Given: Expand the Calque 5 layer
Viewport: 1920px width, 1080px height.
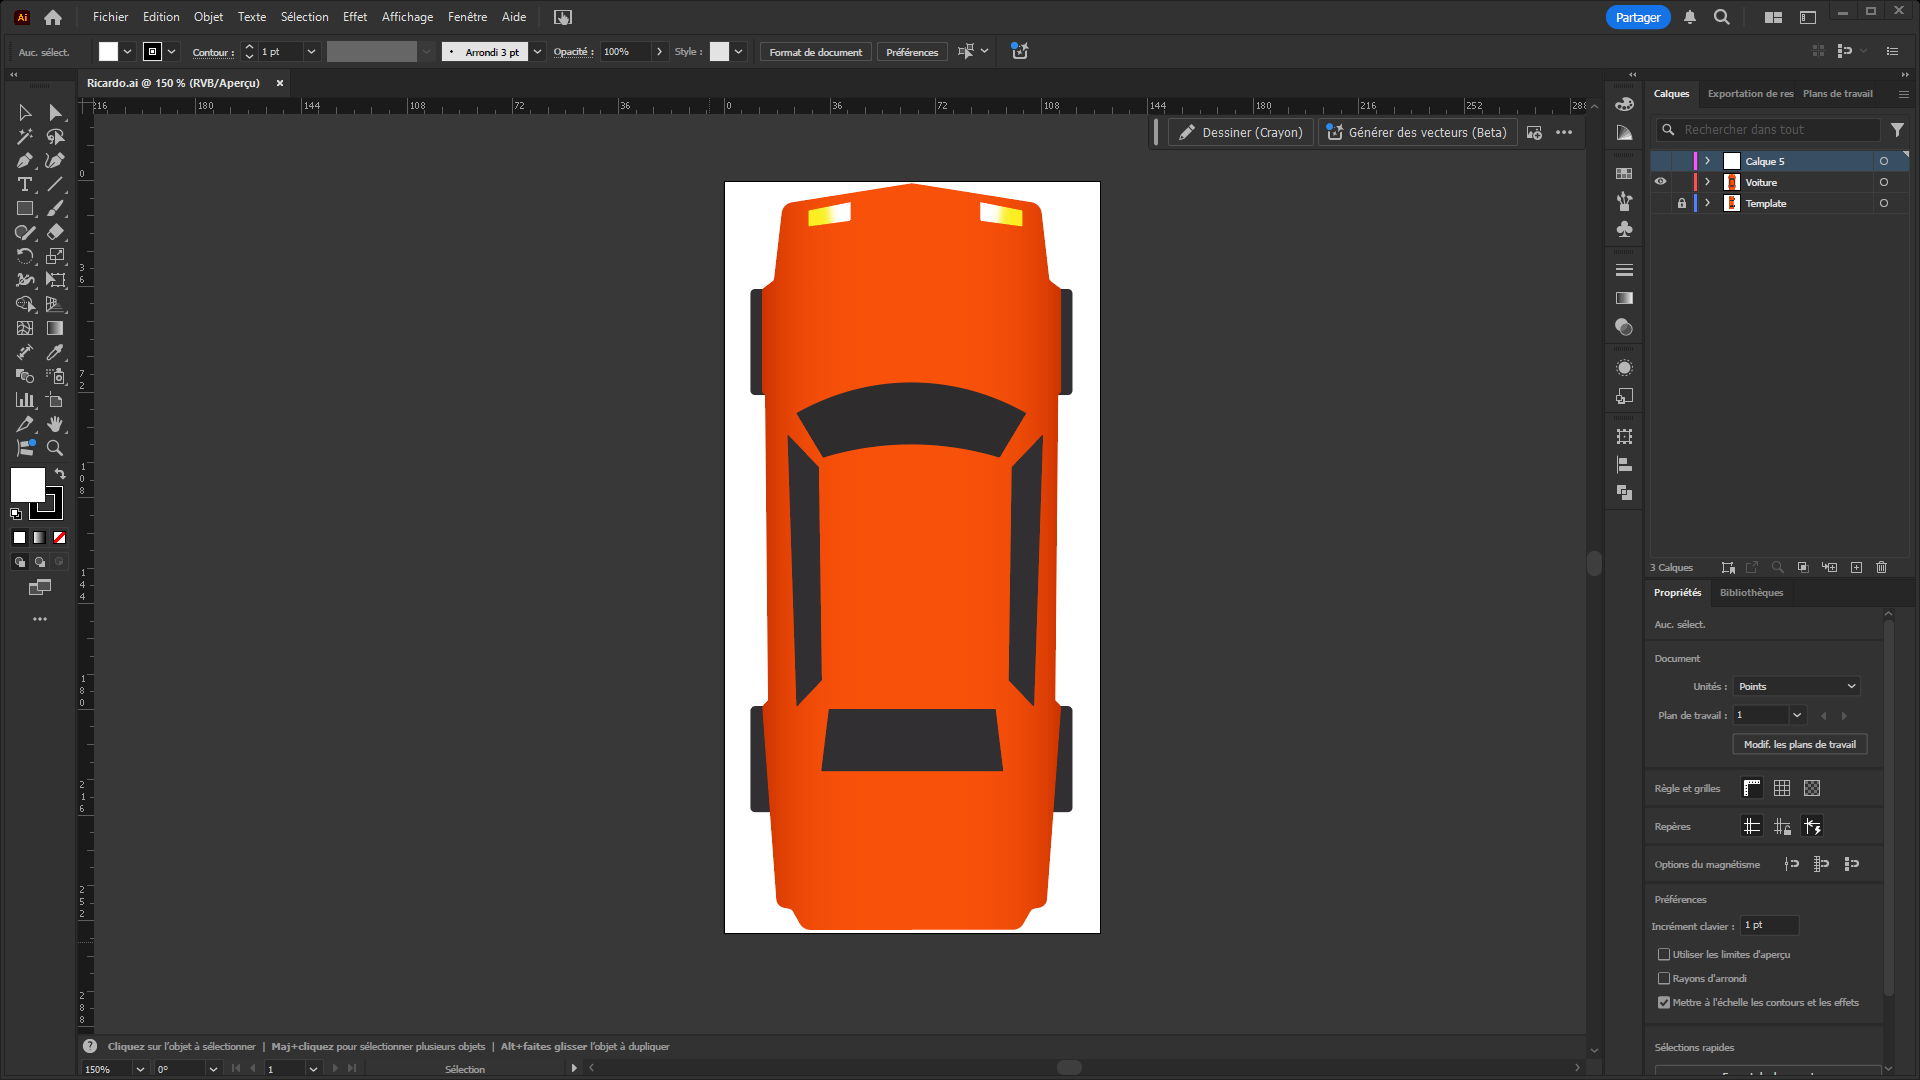Looking at the screenshot, I should point(1707,161).
